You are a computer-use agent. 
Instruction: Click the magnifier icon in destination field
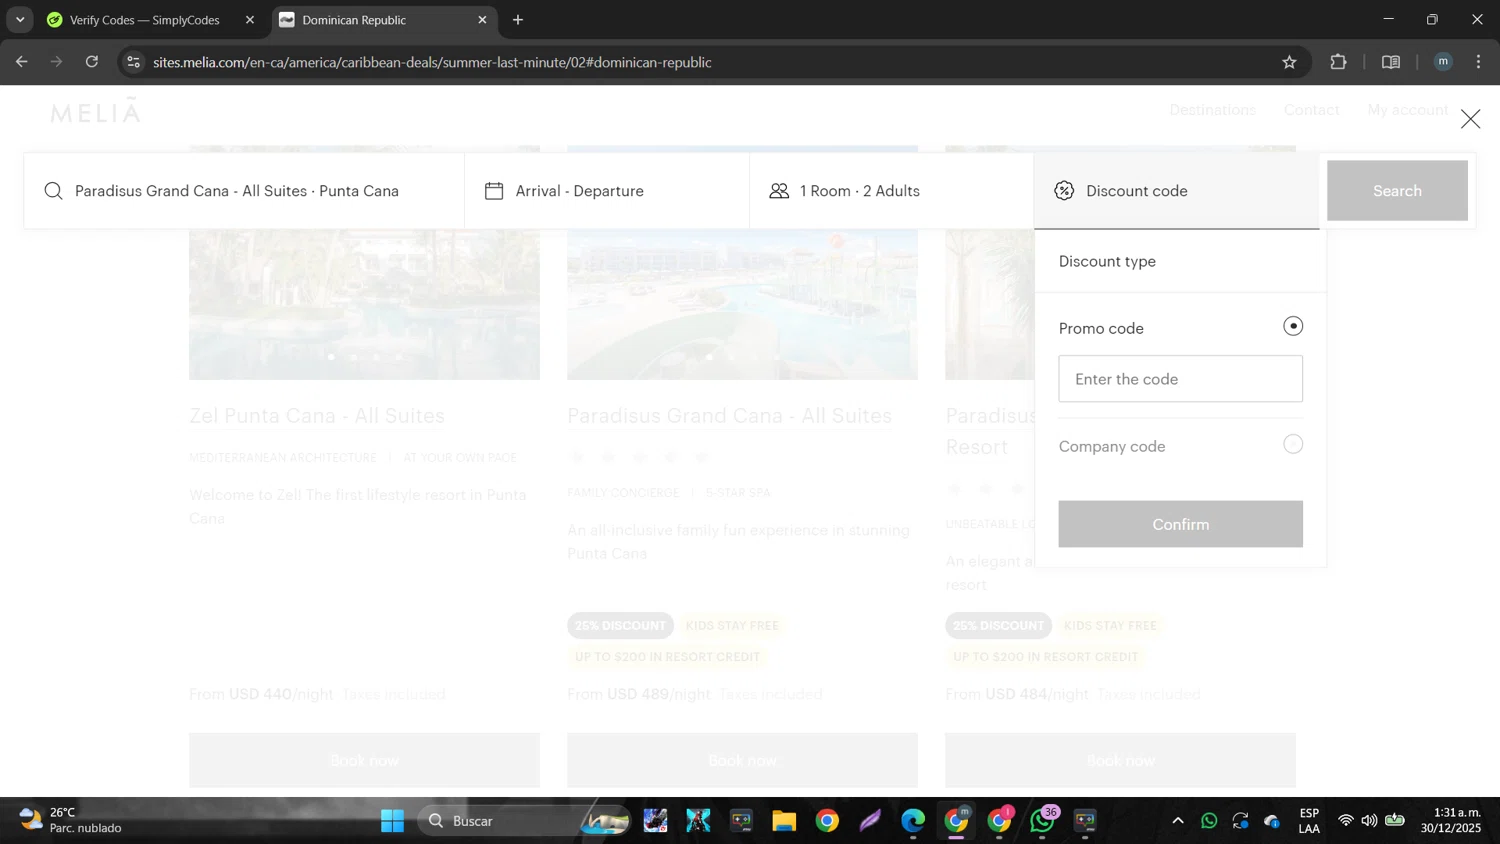tap(54, 191)
